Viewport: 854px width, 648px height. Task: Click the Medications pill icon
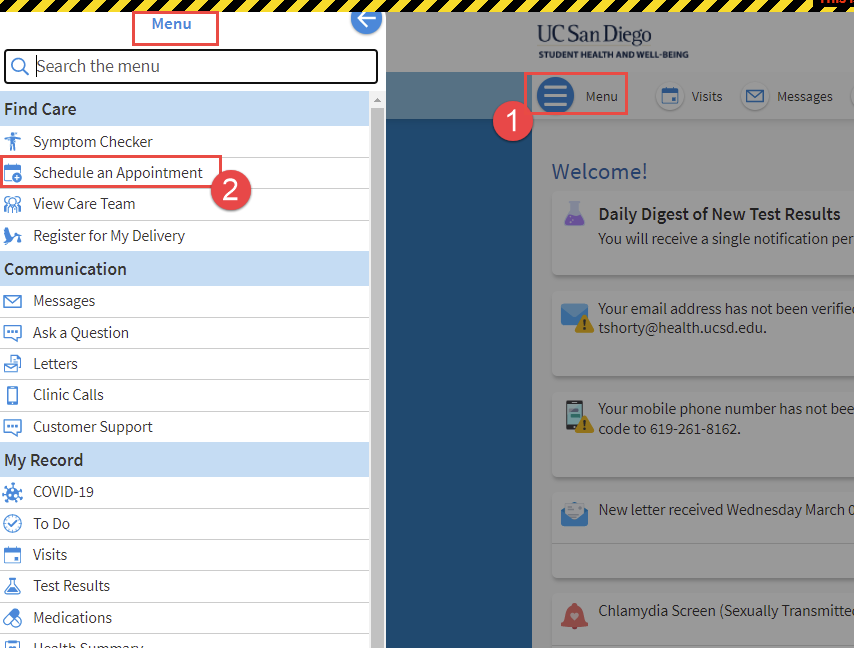[13, 618]
